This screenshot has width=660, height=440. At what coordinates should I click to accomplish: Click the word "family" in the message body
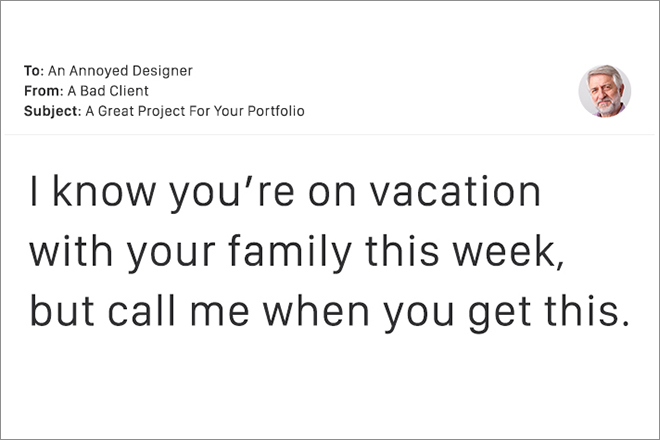pos(290,252)
